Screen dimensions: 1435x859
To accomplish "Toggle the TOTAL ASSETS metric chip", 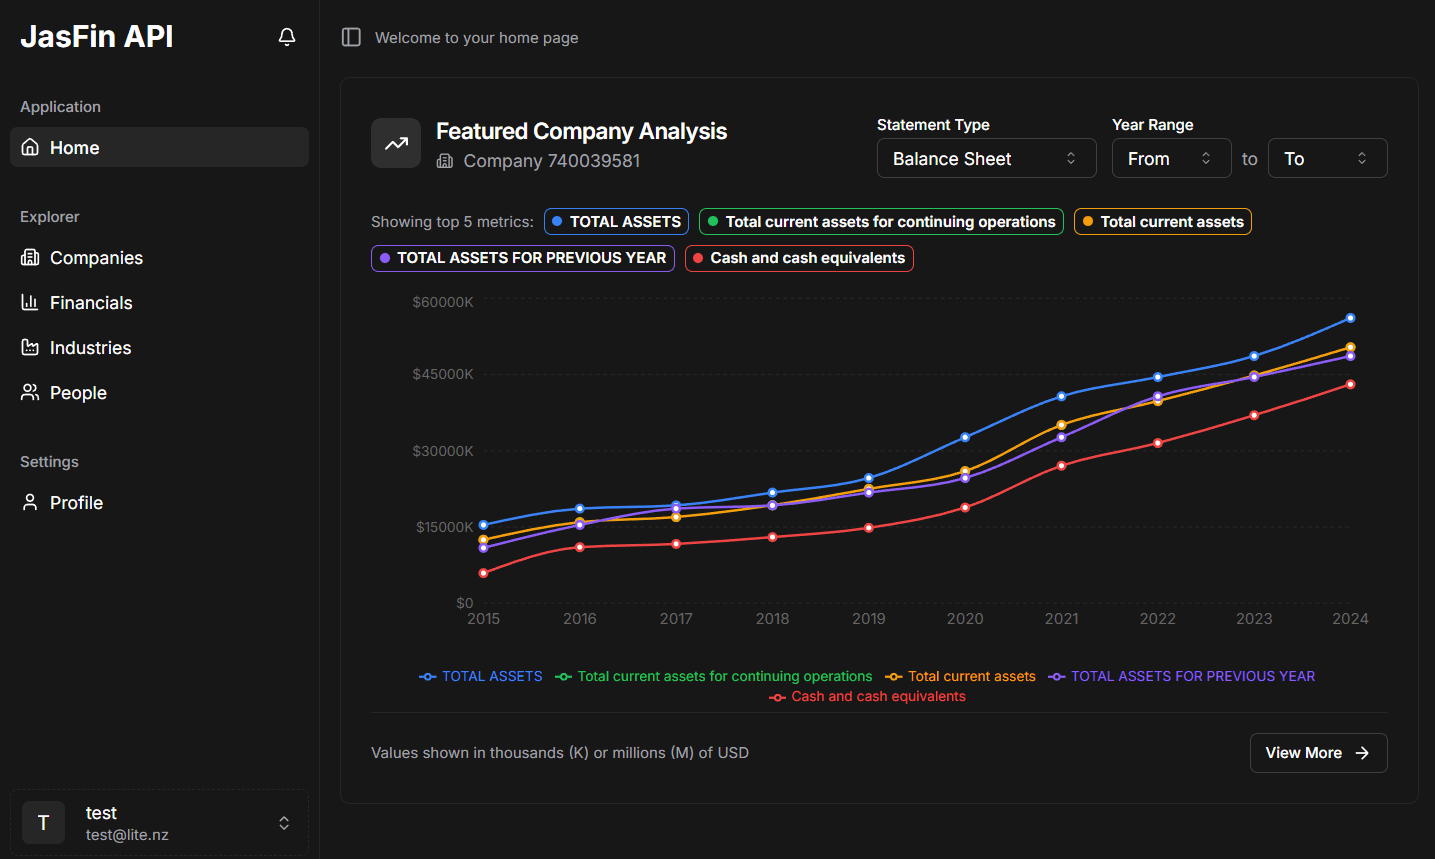I will click(x=616, y=222).
